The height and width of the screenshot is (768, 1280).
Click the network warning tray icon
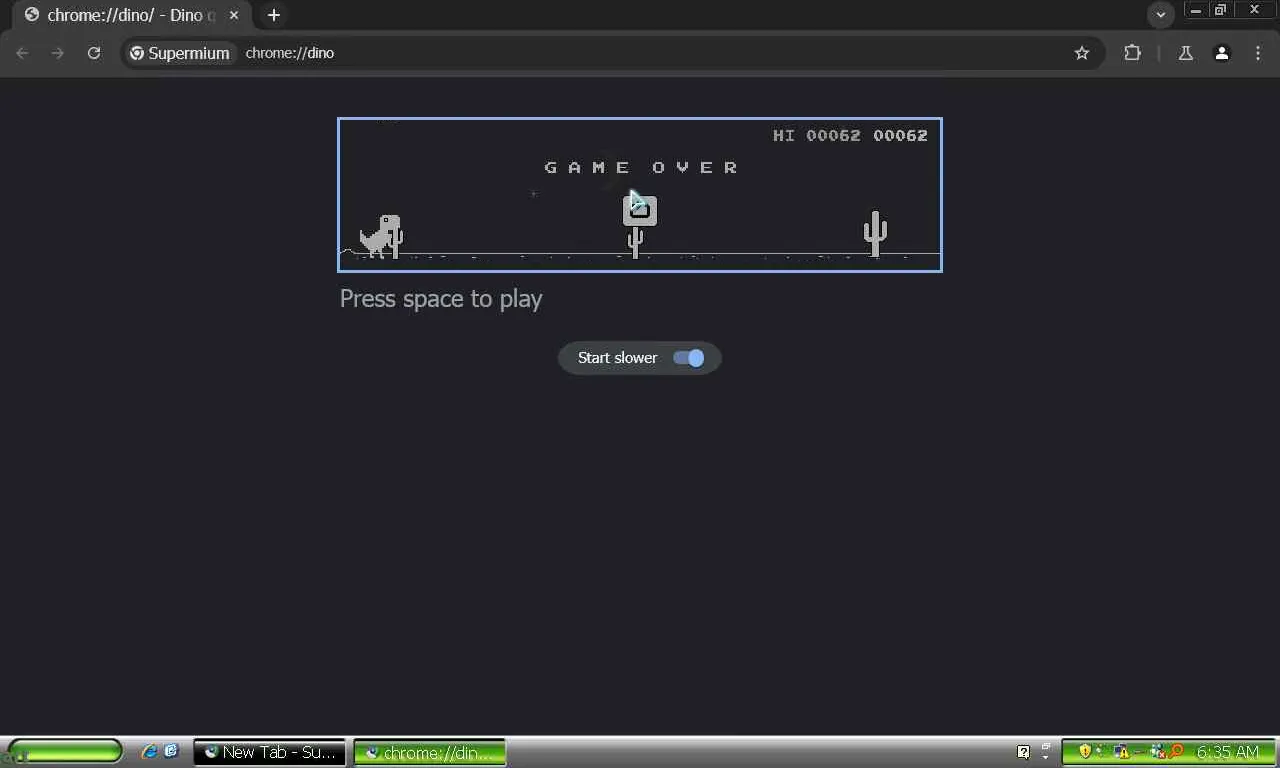(1122, 752)
